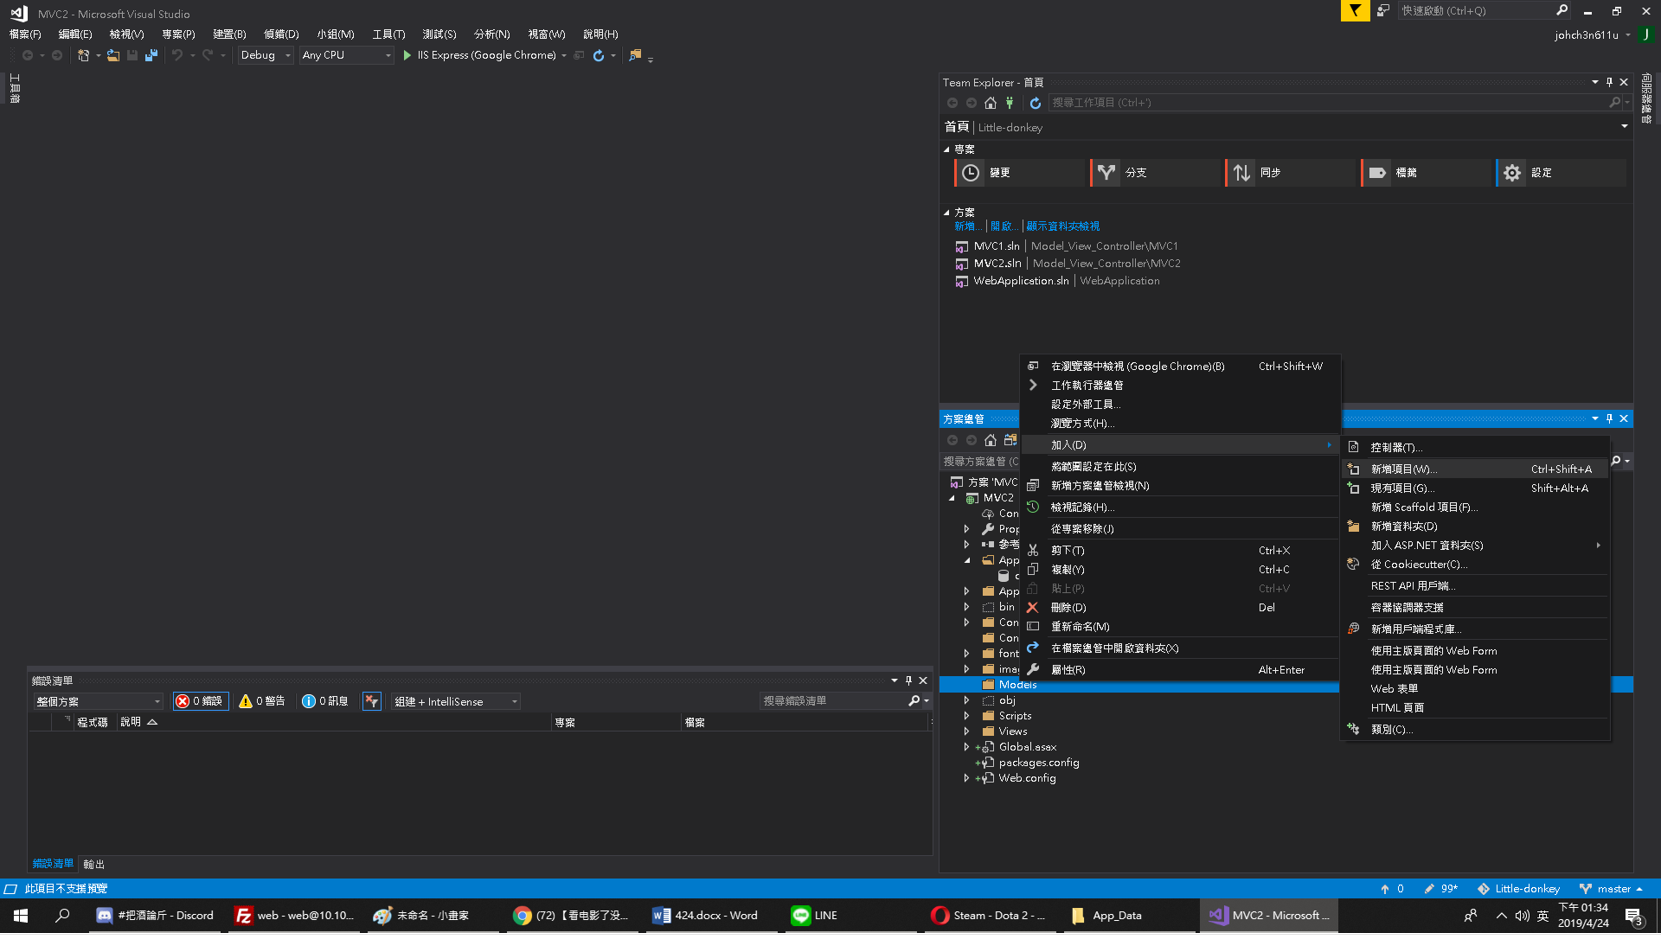This screenshot has width=1661, height=935.
Task: Switch to the 輸出 (Output) tab
Action: [x=94, y=865]
